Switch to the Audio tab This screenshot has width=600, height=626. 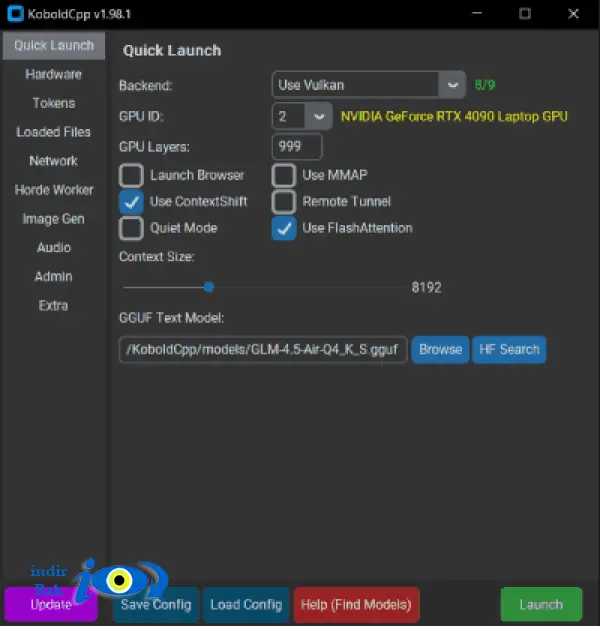click(53, 248)
